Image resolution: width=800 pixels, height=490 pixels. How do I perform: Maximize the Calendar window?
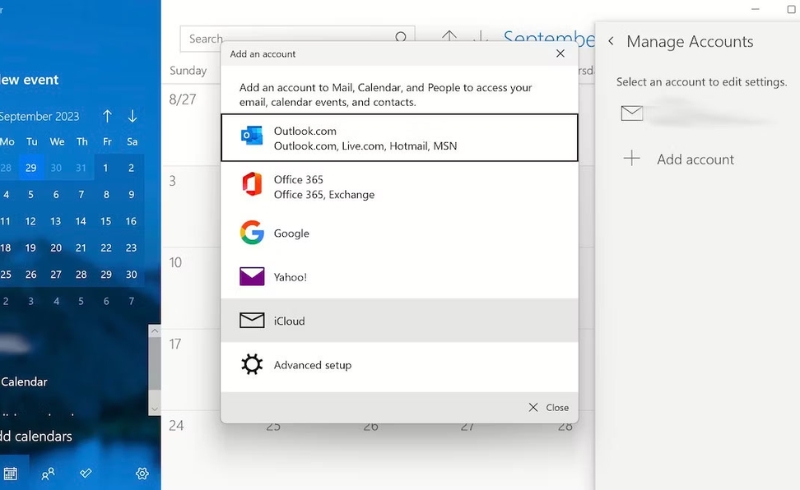[x=791, y=9]
